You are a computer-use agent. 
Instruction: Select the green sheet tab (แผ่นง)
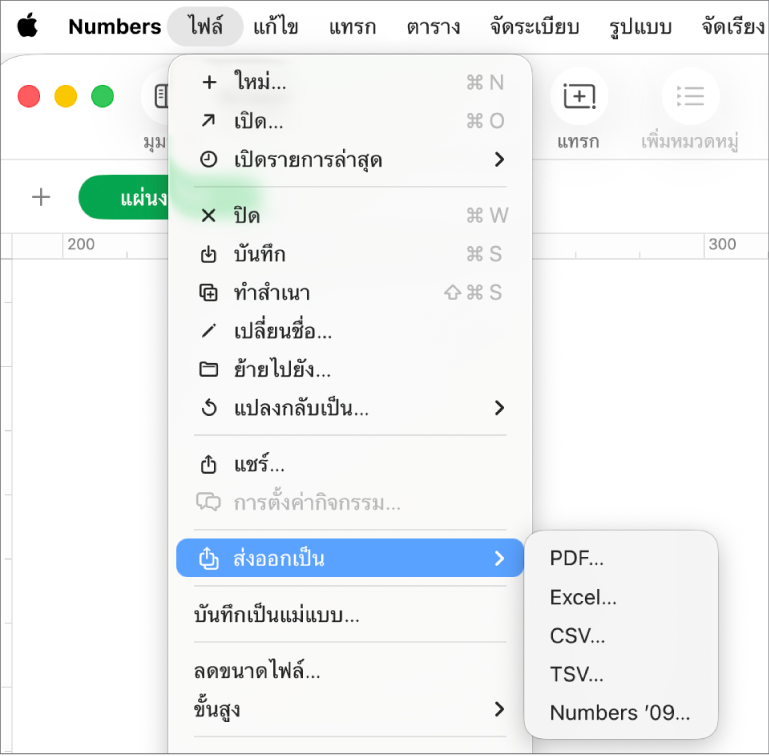point(124,197)
